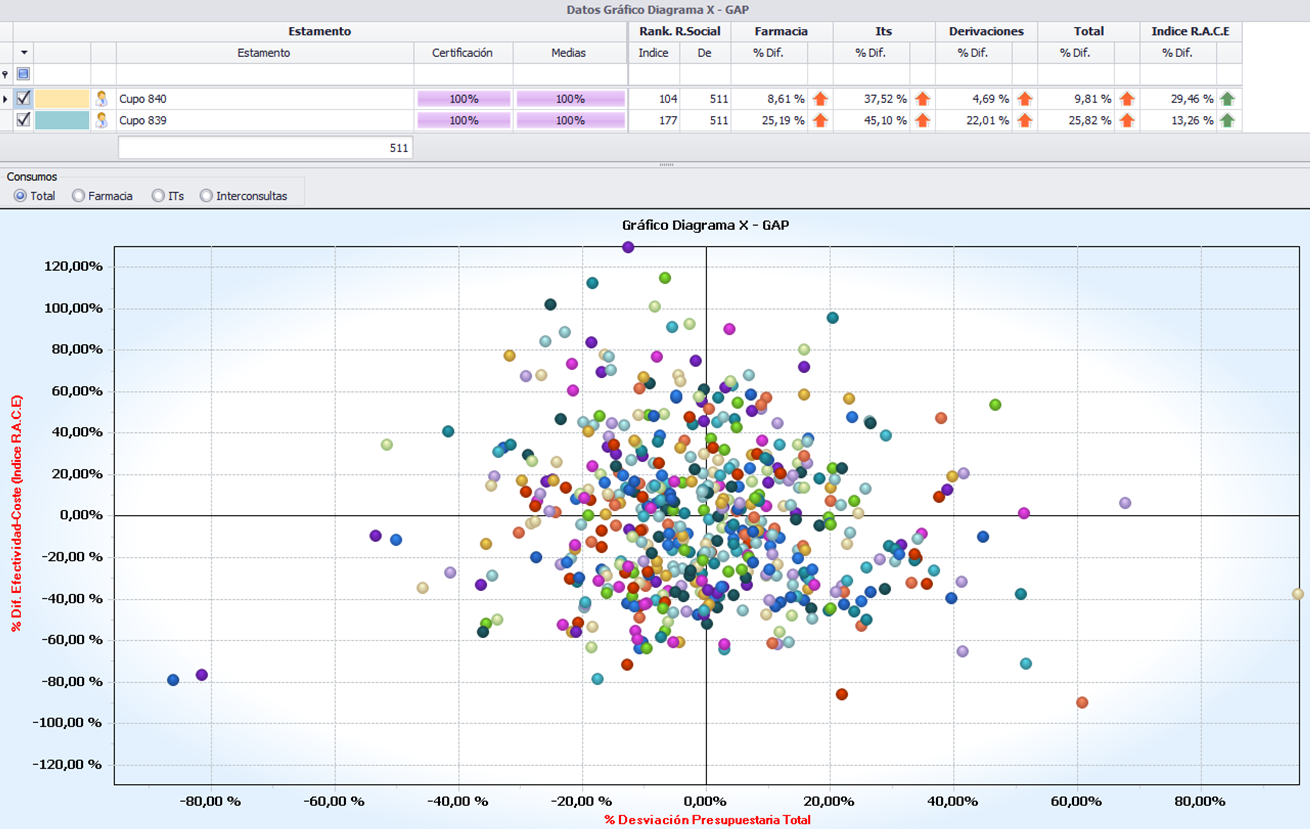Sort by the Medias column header
This screenshot has width=1310, height=829.
click(x=569, y=52)
